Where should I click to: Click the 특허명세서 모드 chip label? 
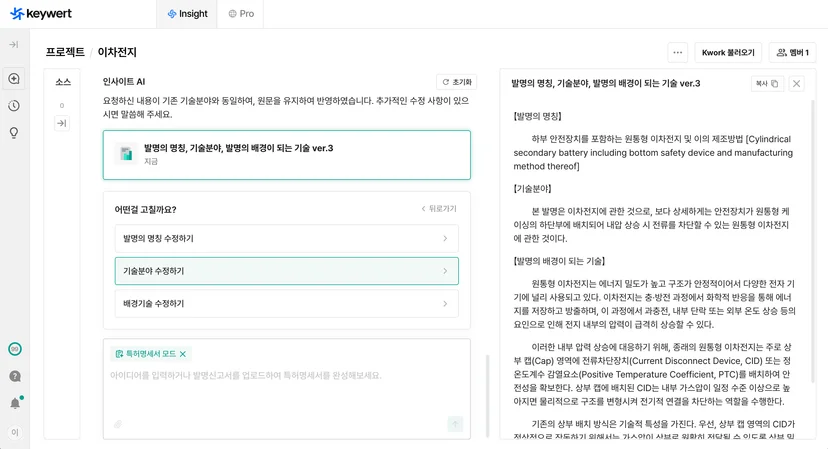click(x=150, y=354)
